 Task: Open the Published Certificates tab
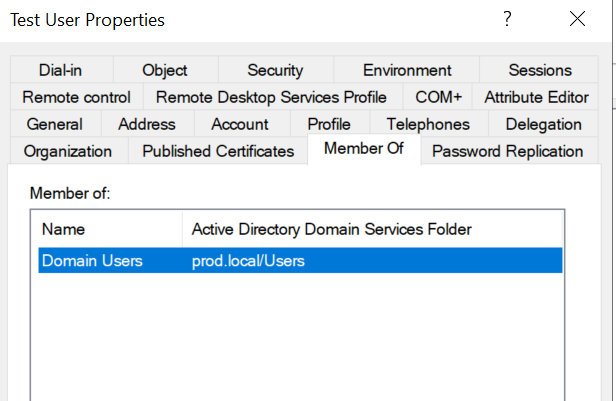pos(218,151)
